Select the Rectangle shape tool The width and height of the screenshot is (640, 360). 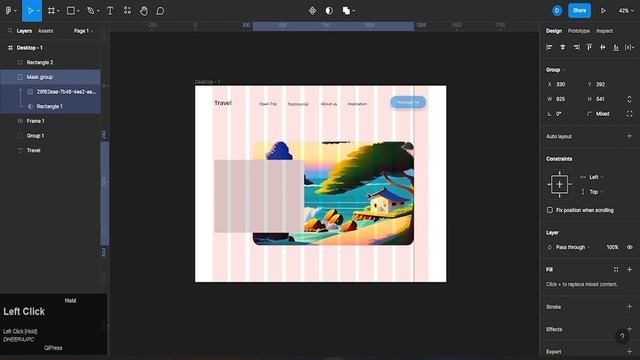71,11
